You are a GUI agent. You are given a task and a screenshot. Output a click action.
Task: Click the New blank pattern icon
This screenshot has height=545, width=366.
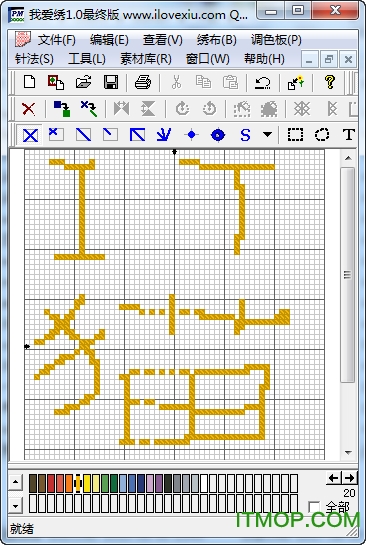pos(30,82)
